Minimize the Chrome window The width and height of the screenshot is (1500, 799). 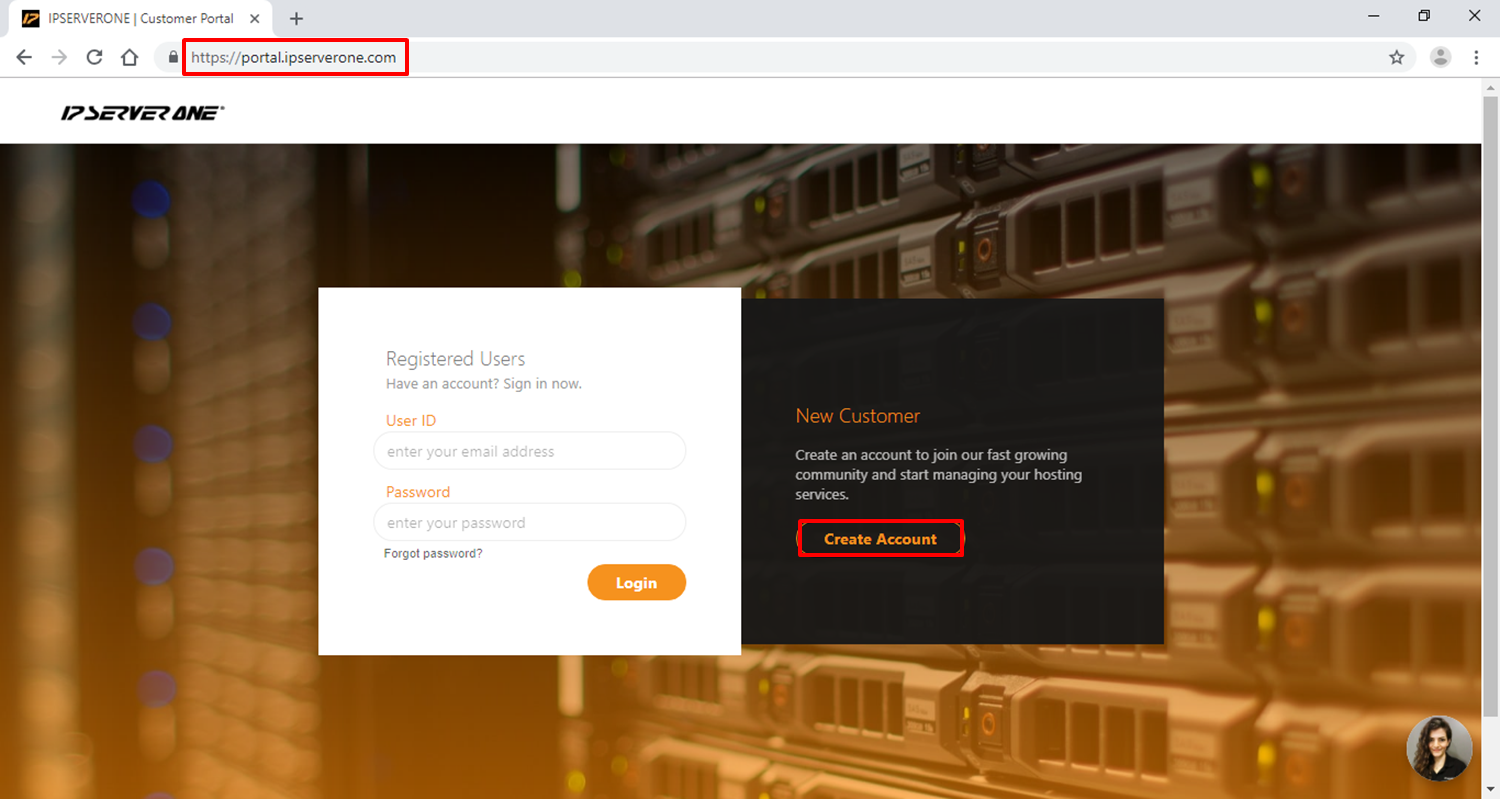(x=1372, y=15)
